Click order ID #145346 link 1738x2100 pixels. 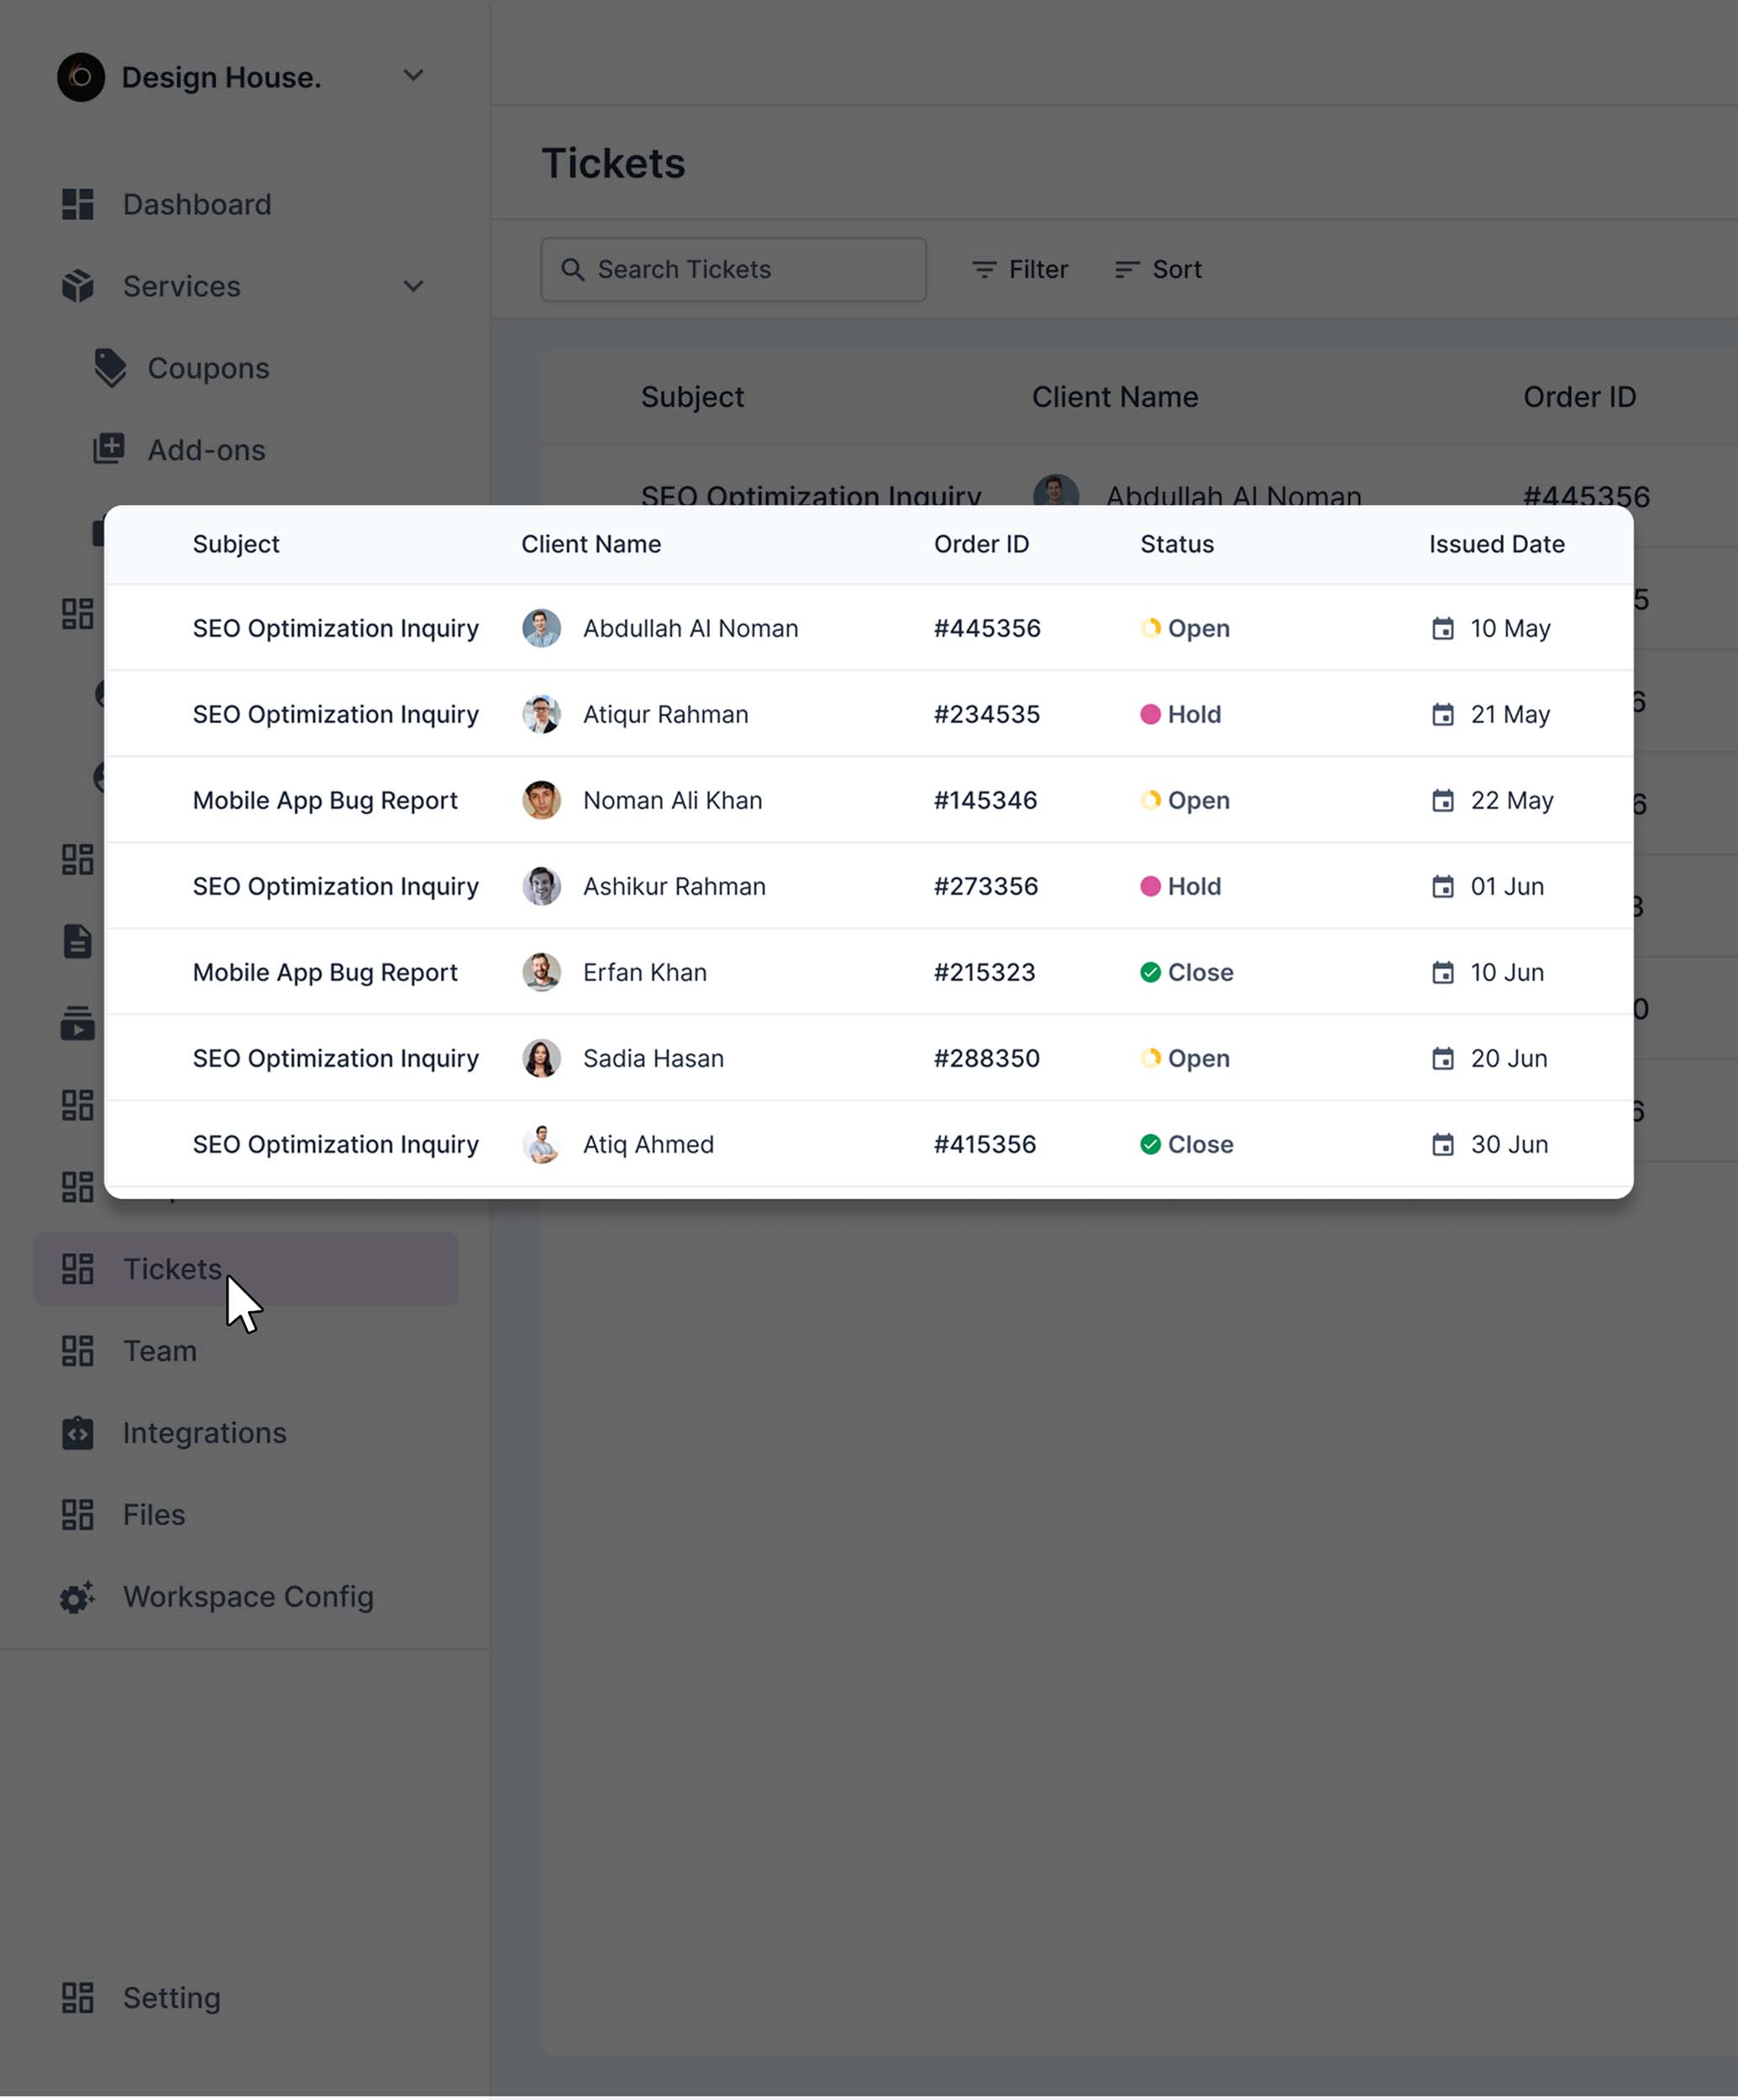pyautogui.click(x=985, y=801)
